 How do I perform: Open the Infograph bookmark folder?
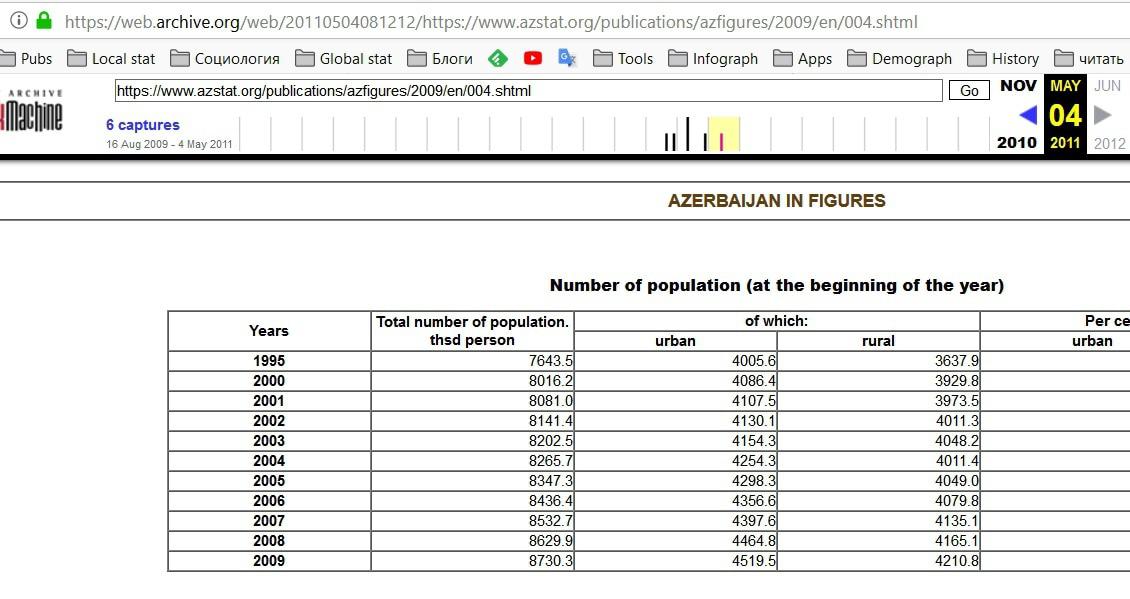[x=714, y=58]
